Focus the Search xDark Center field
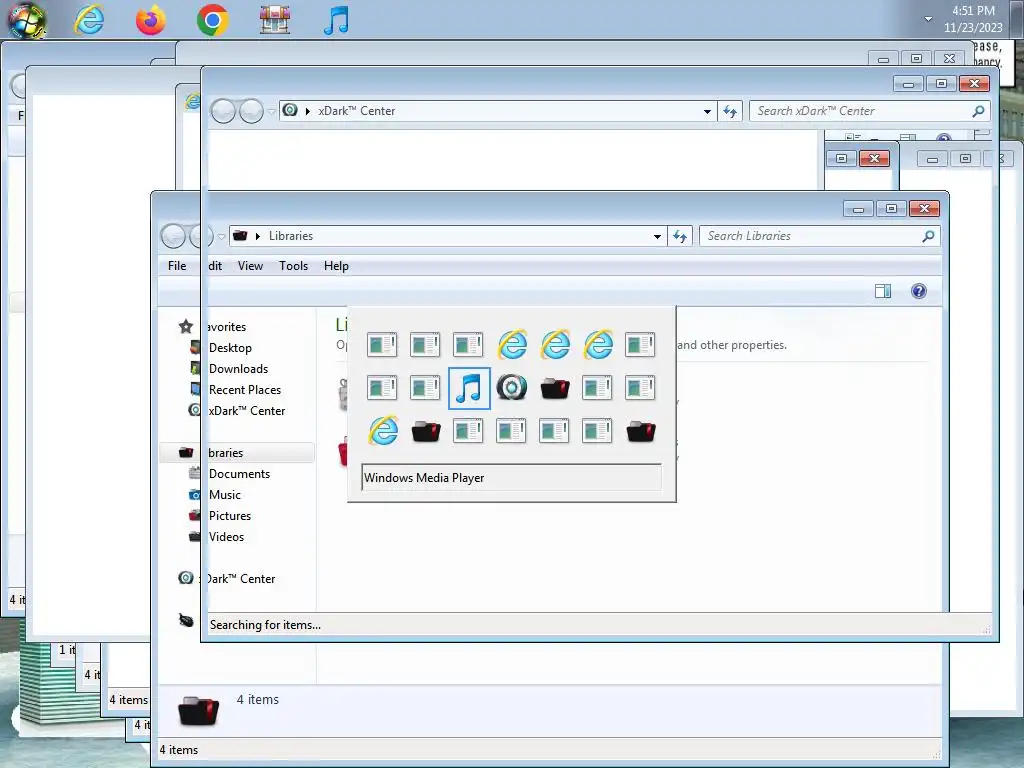The image size is (1024, 768). [x=869, y=111]
